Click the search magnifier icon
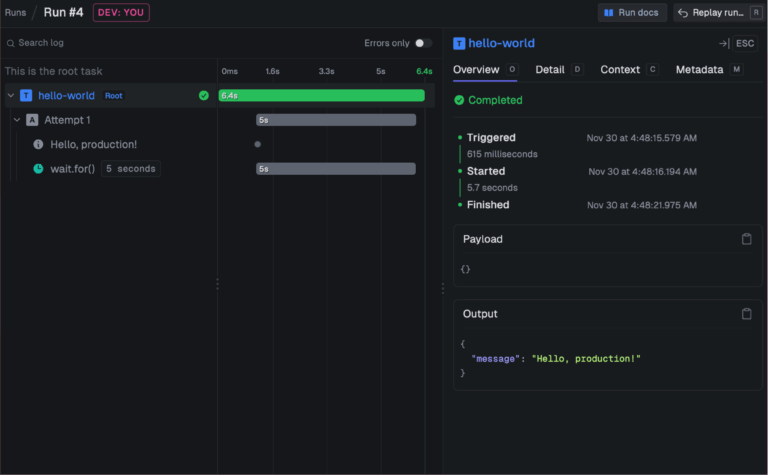The width and height of the screenshot is (768, 475). tap(10, 43)
